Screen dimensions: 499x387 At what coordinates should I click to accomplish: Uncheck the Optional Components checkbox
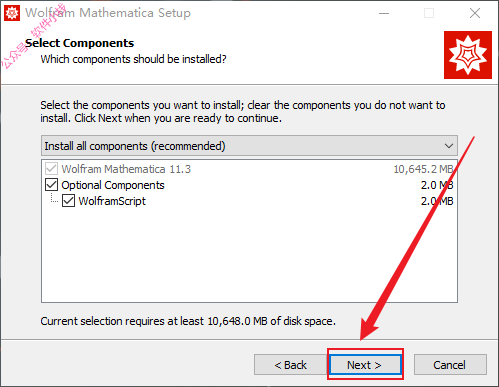click(51, 185)
